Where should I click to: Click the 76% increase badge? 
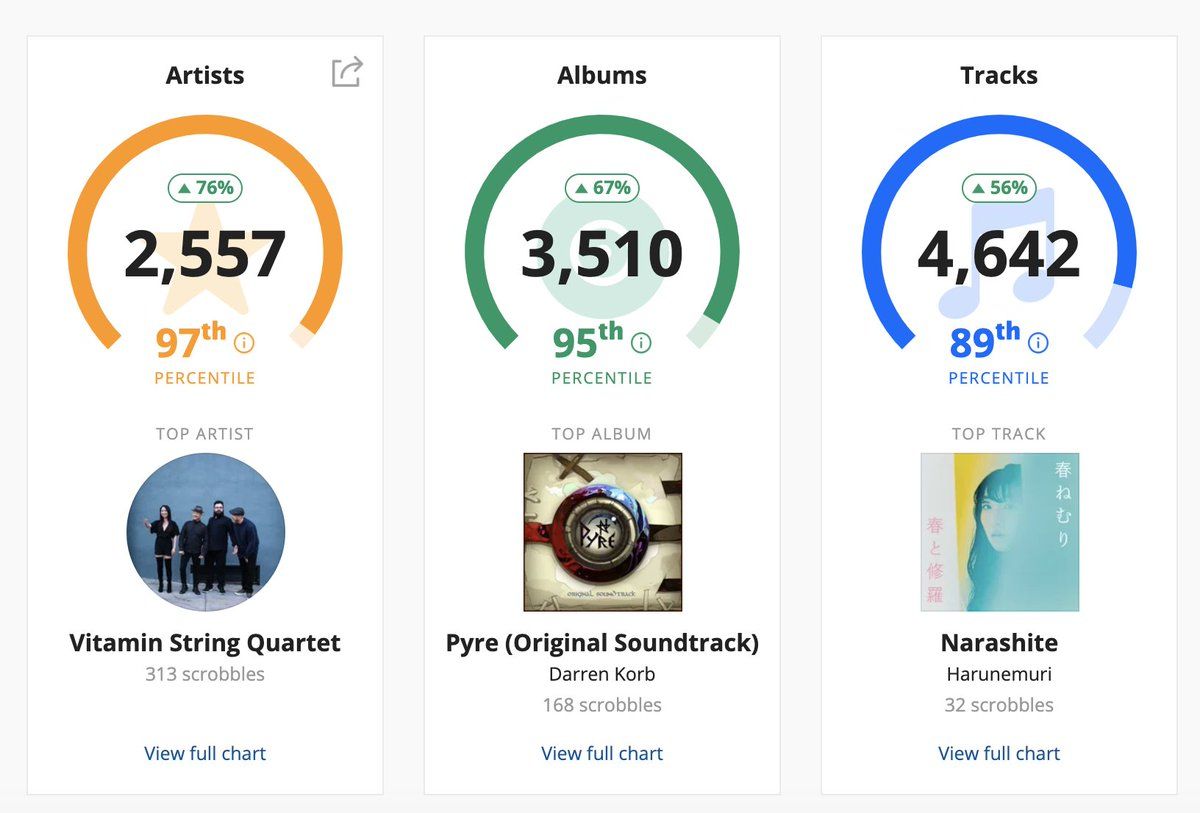click(x=205, y=187)
